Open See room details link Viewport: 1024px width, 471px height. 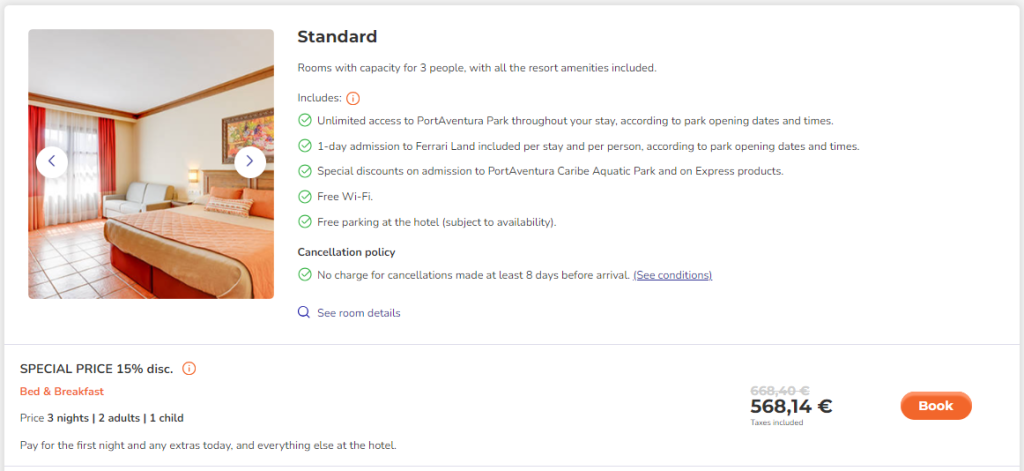(359, 313)
